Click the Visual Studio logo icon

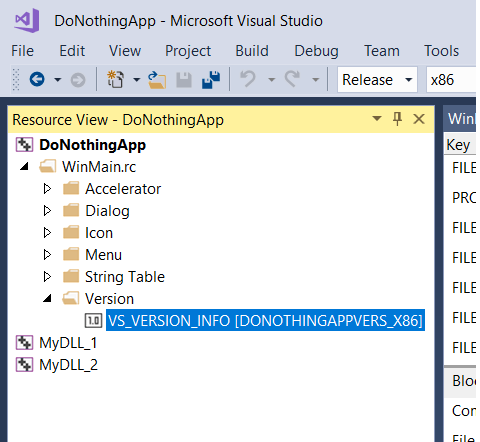tap(27, 21)
